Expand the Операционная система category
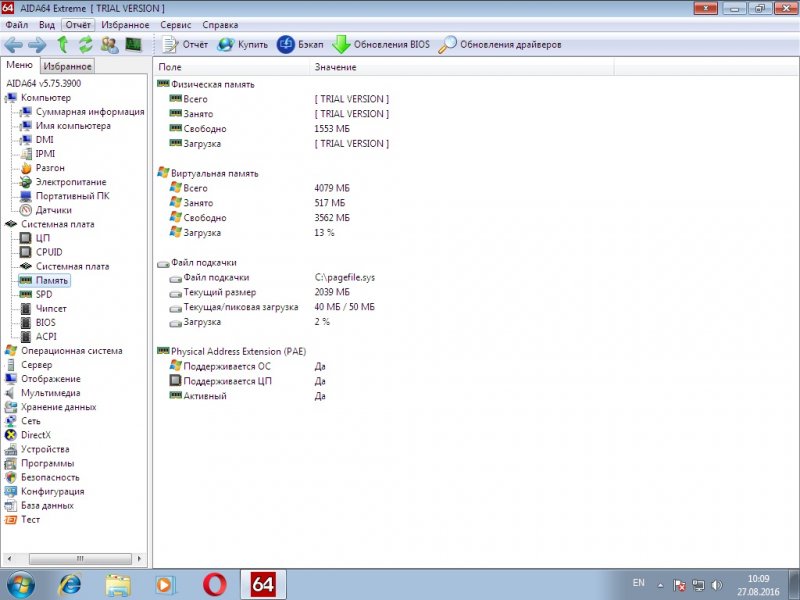The image size is (800, 600). pos(71,351)
